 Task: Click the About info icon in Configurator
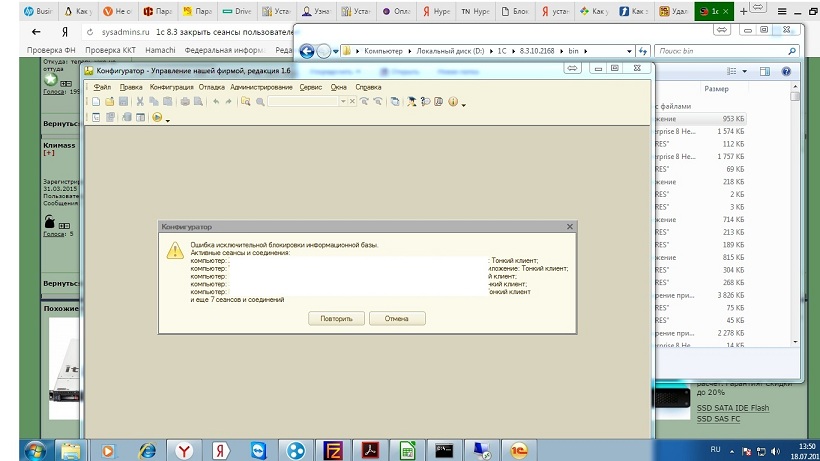pyautogui.click(x=453, y=101)
